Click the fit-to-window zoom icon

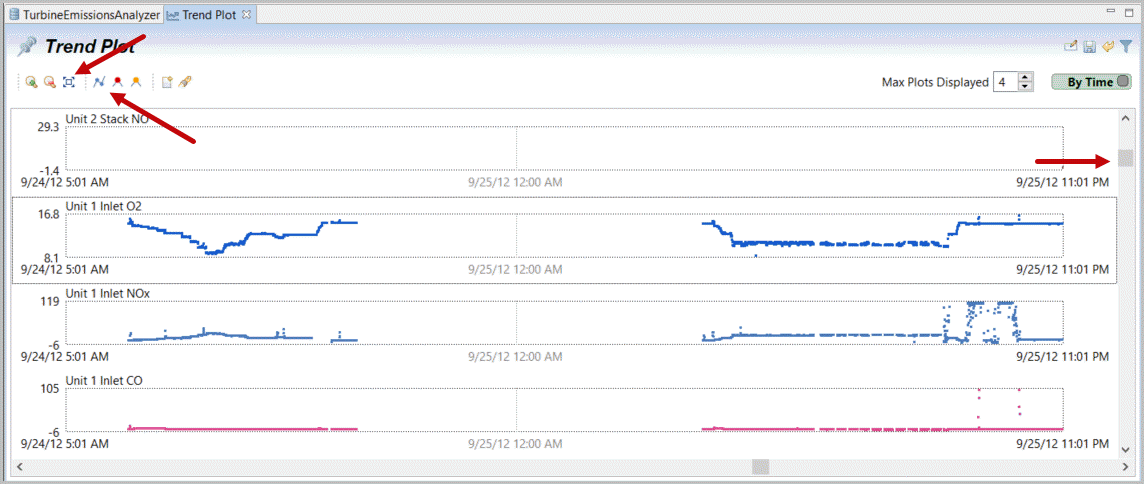click(69, 82)
